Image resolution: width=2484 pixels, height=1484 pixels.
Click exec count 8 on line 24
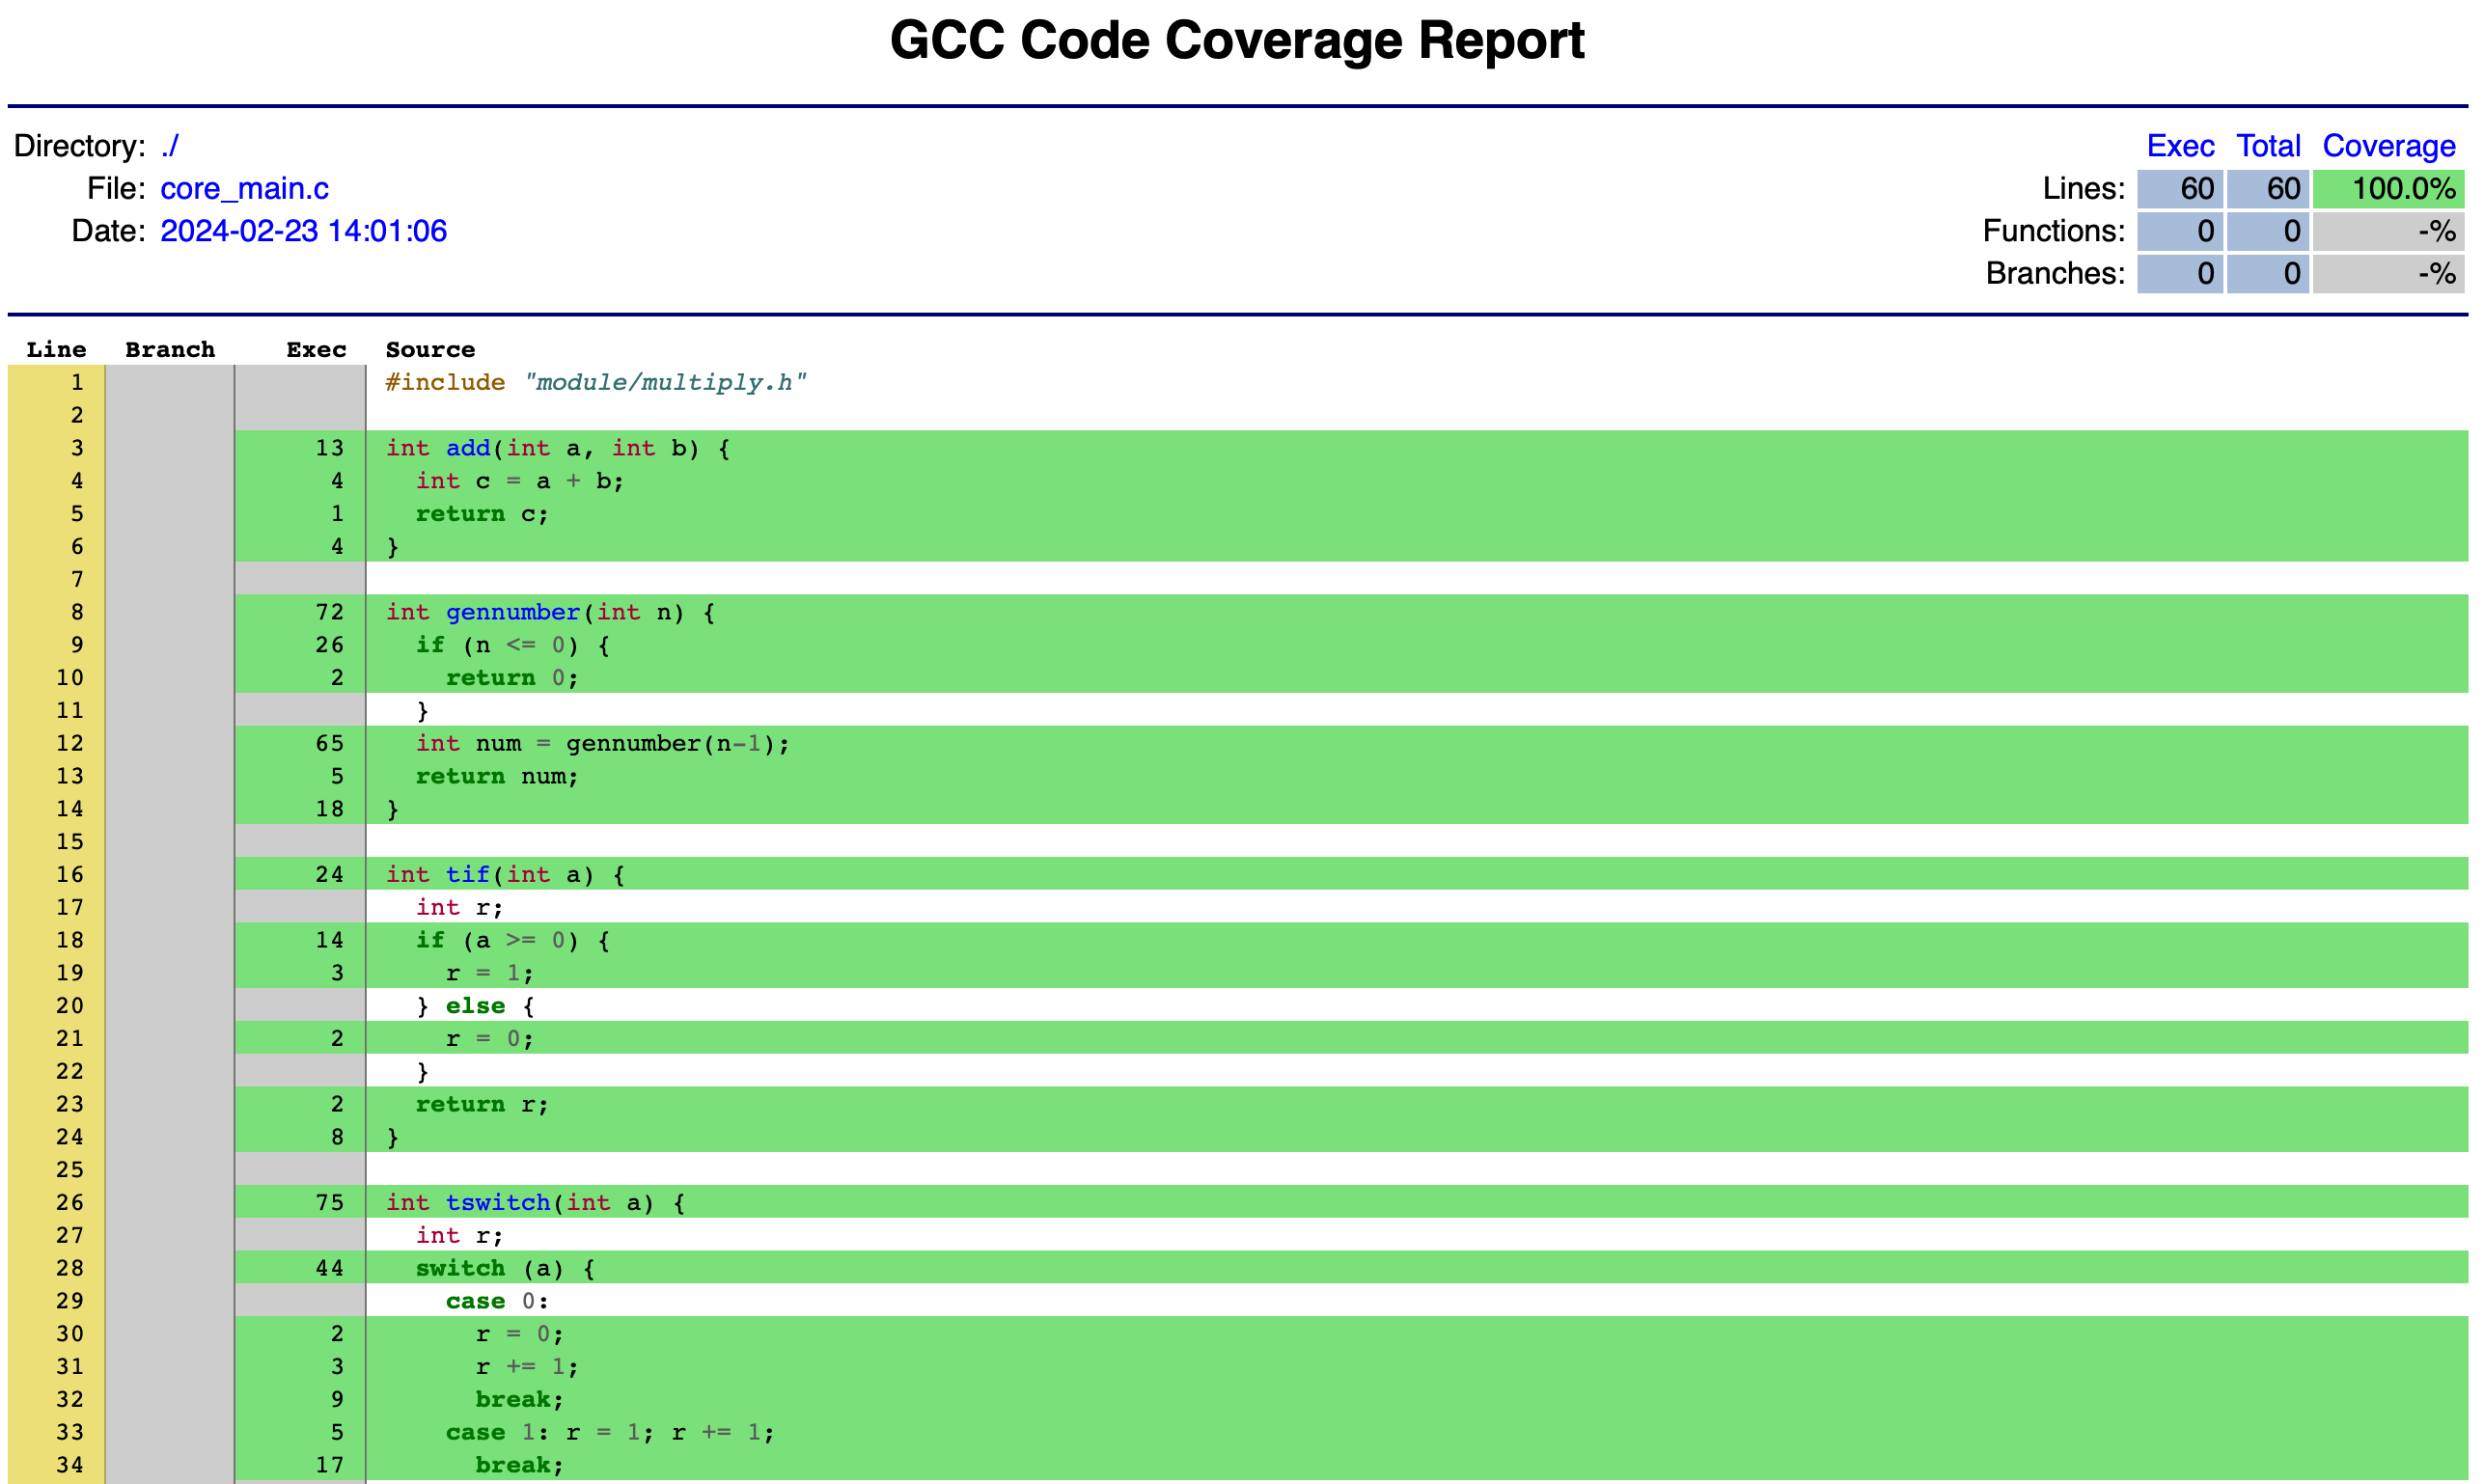click(337, 1137)
